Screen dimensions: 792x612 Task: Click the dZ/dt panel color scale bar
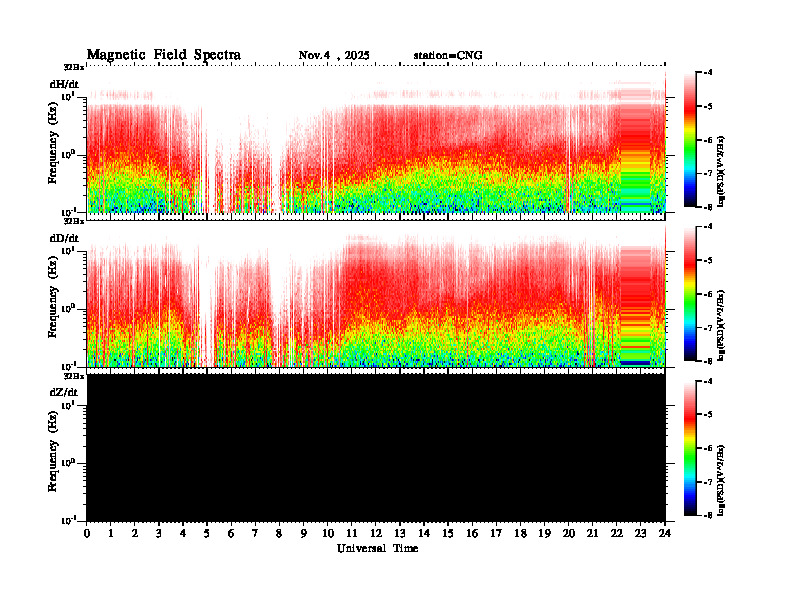point(690,448)
